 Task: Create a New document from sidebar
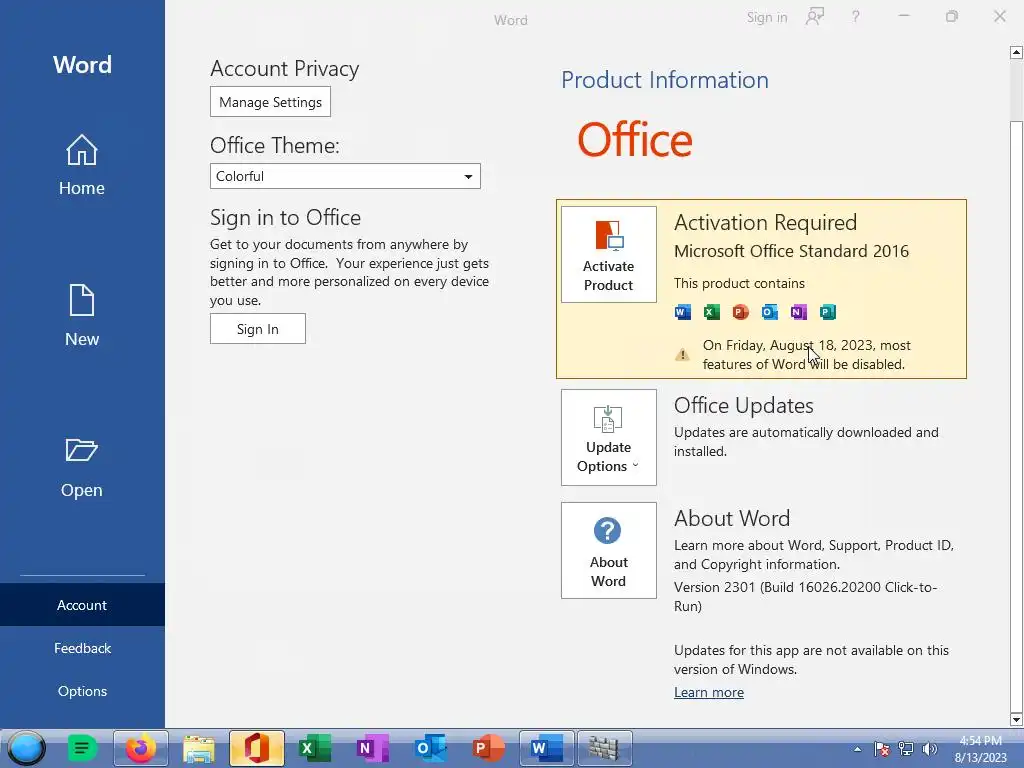pyautogui.click(x=82, y=316)
